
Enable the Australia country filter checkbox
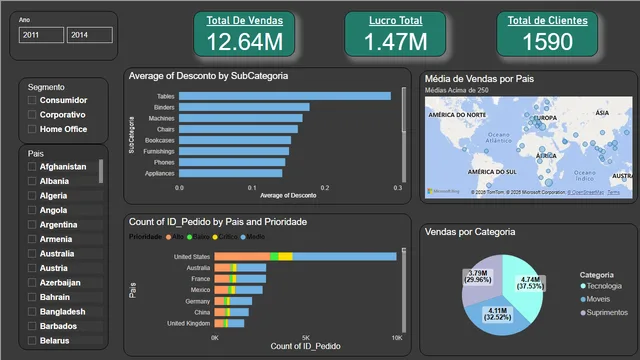pos(32,253)
